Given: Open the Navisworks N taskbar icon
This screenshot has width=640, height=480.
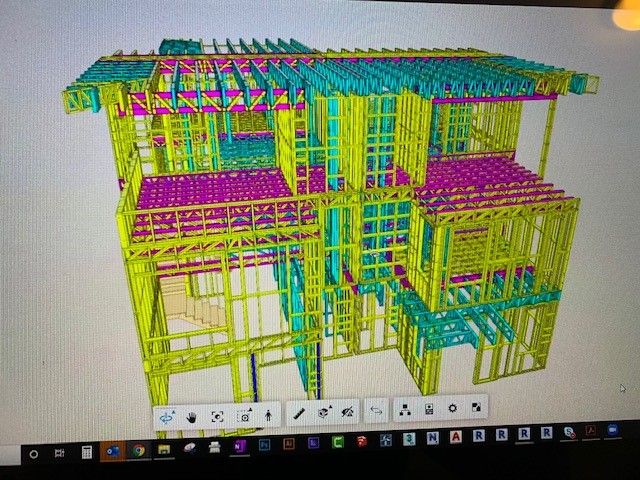Looking at the screenshot, I should pos(432,438).
